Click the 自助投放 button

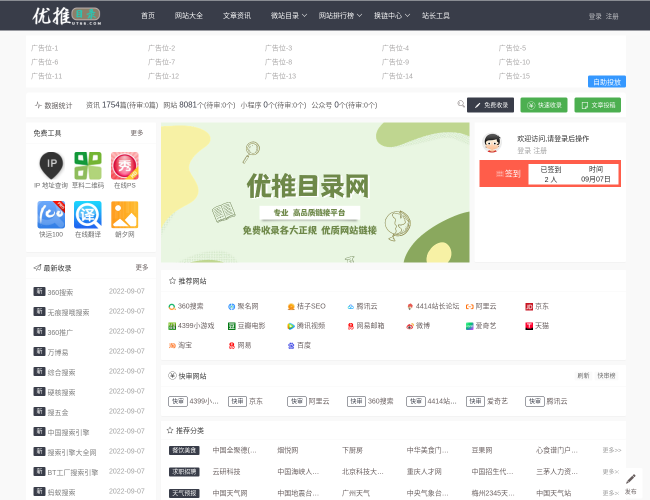click(x=607, y=82)
